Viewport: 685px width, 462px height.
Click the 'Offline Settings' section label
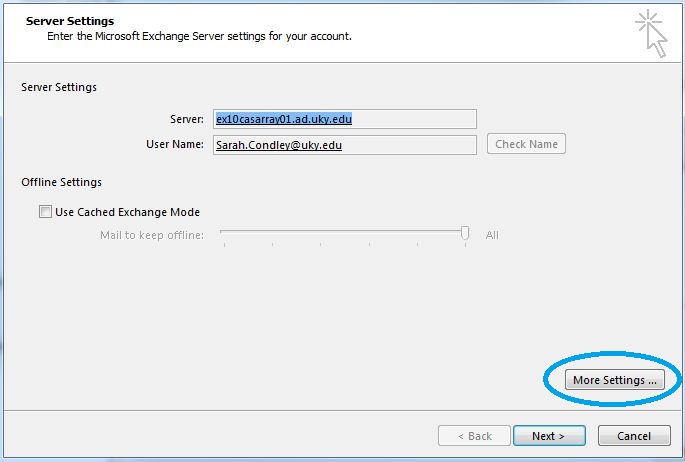pyautogui.click(x=62, y=182)
